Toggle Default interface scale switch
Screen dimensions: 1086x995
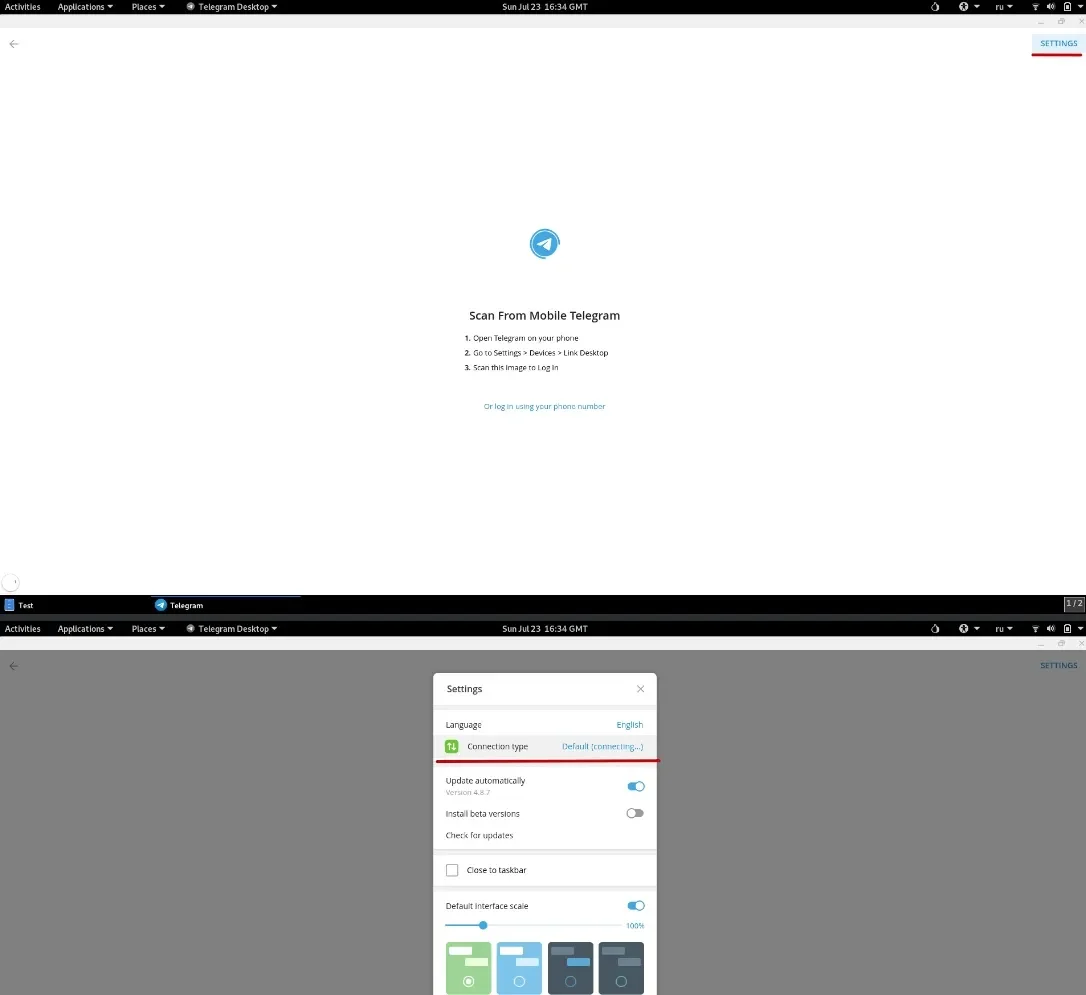(636, 906)
